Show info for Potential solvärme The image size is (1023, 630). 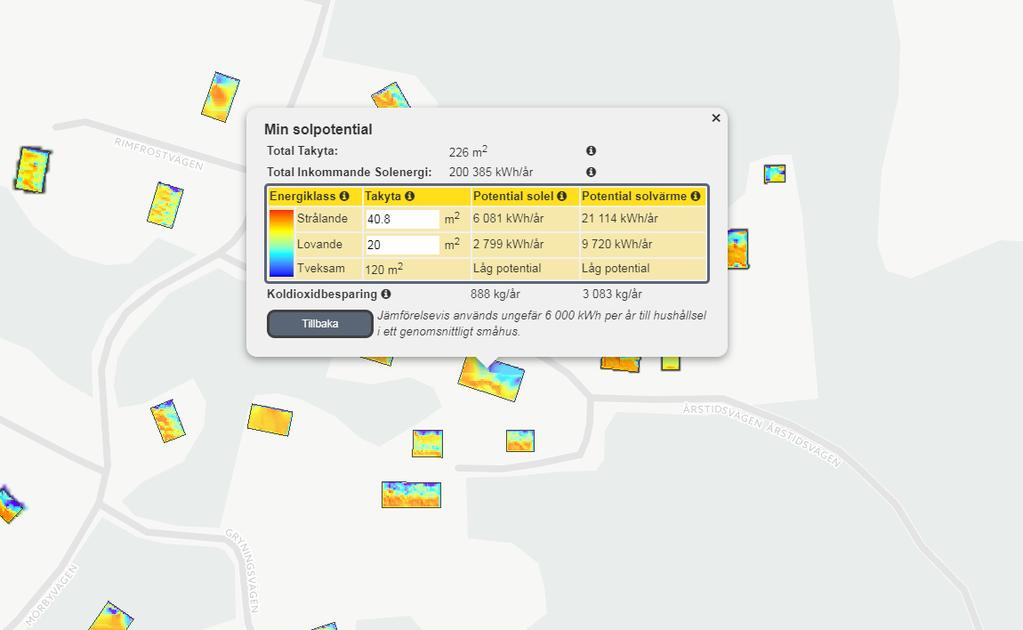(695, 196)
